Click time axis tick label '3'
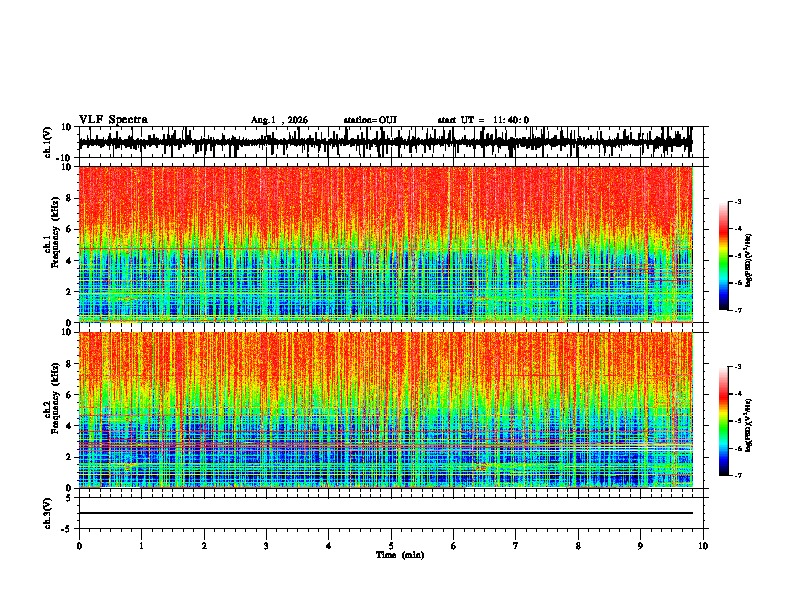The height and width of the screenshot is (612, 792). click(x=266, y=546)
